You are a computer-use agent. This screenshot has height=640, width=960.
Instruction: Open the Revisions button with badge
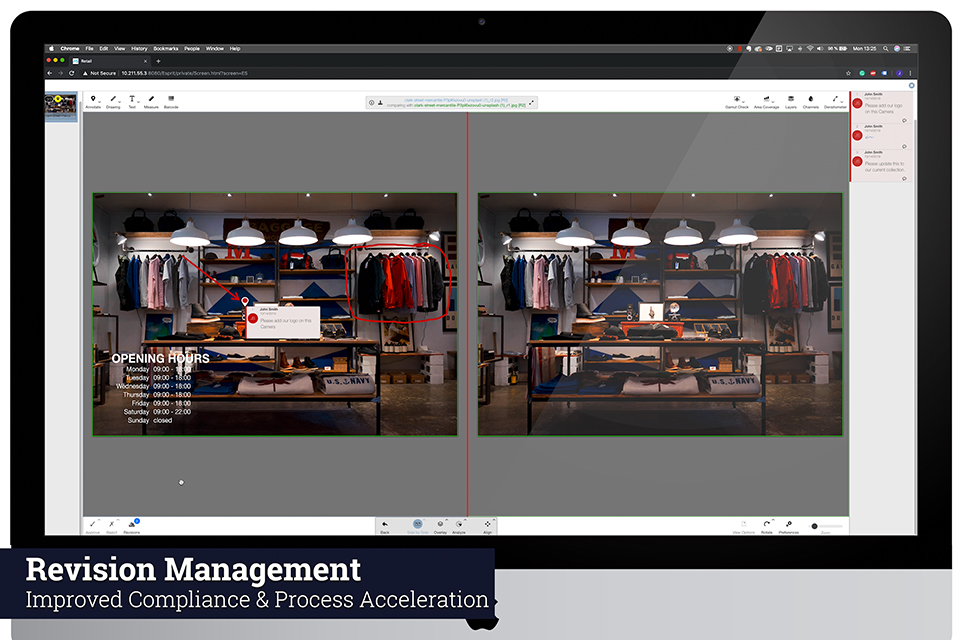(x=132, y=525)
